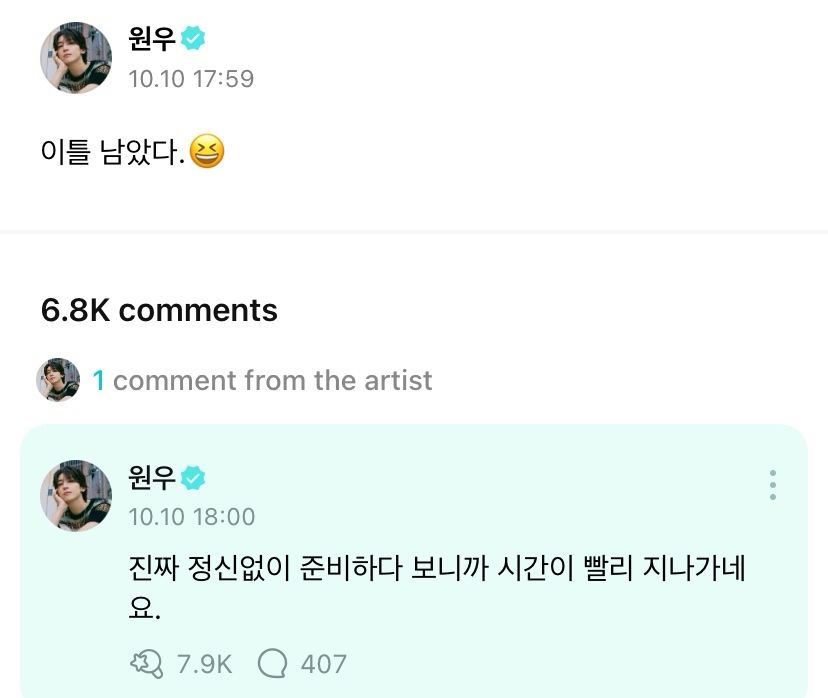Tap the reply bubble icon on comment
The image size is (828, 698).
[272, 664]
